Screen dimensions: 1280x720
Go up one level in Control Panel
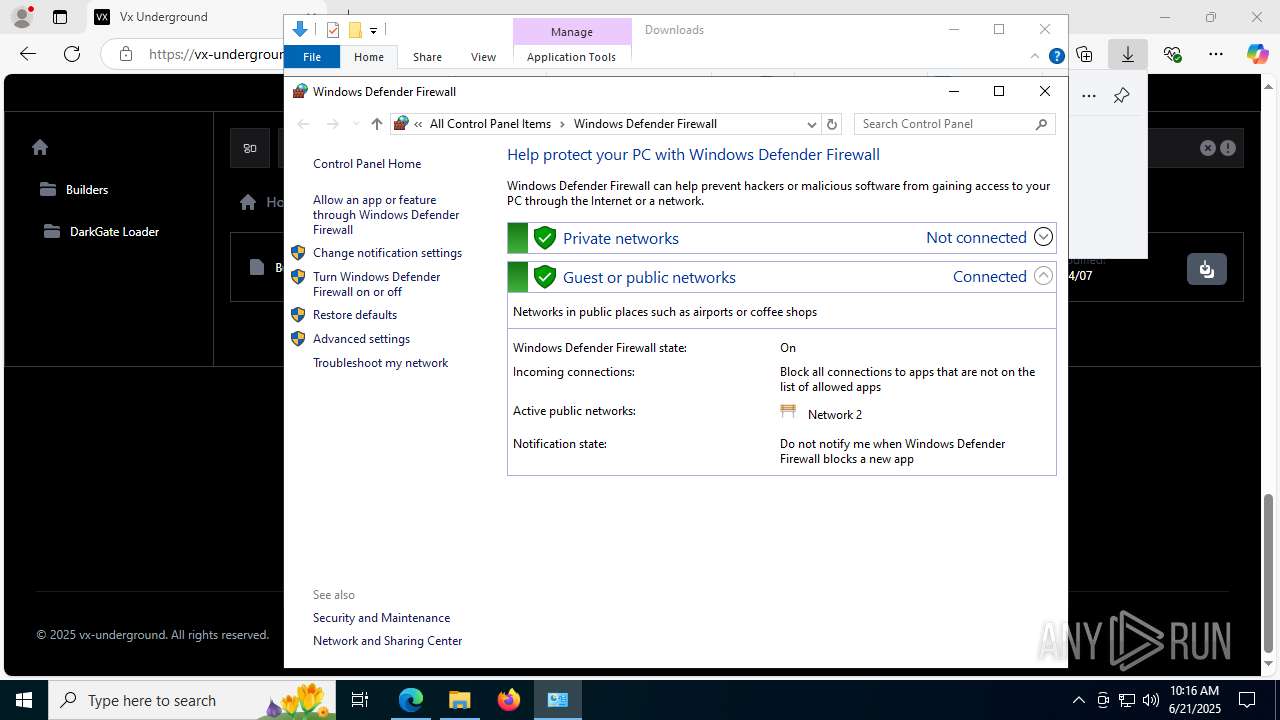pos(376,124)
